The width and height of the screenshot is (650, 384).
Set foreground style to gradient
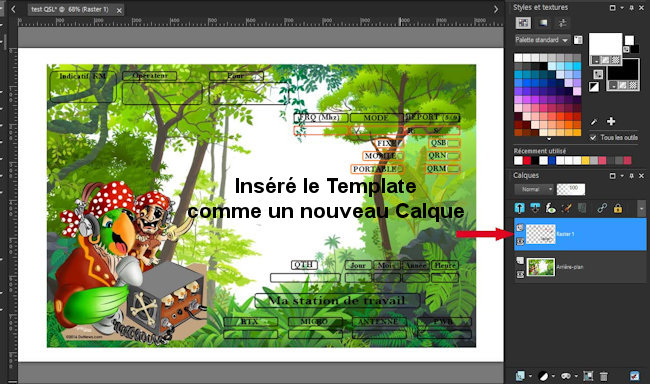point(606,61)
